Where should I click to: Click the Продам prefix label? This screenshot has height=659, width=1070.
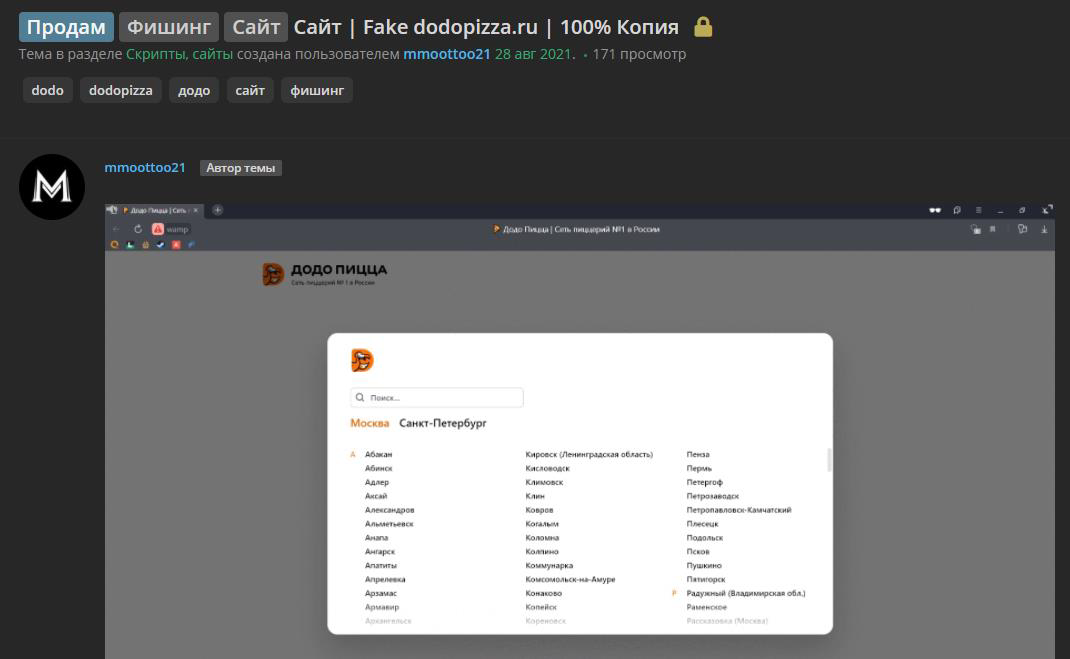pyautogui.click(x=66, y=27)
